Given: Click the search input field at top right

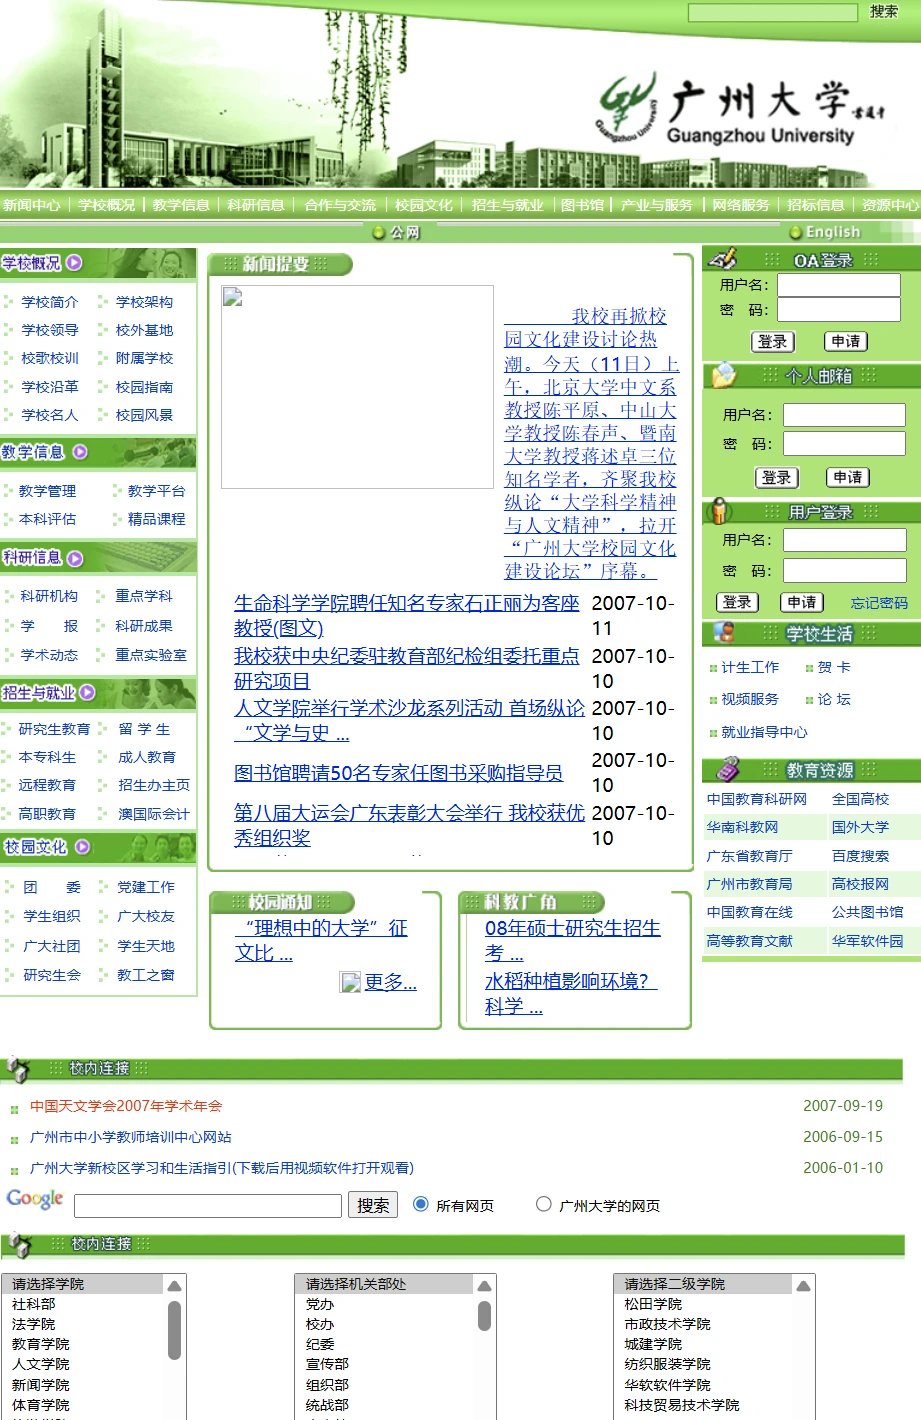Looking at the screenshot, I should pyautogui.click(x=775, y=12).
